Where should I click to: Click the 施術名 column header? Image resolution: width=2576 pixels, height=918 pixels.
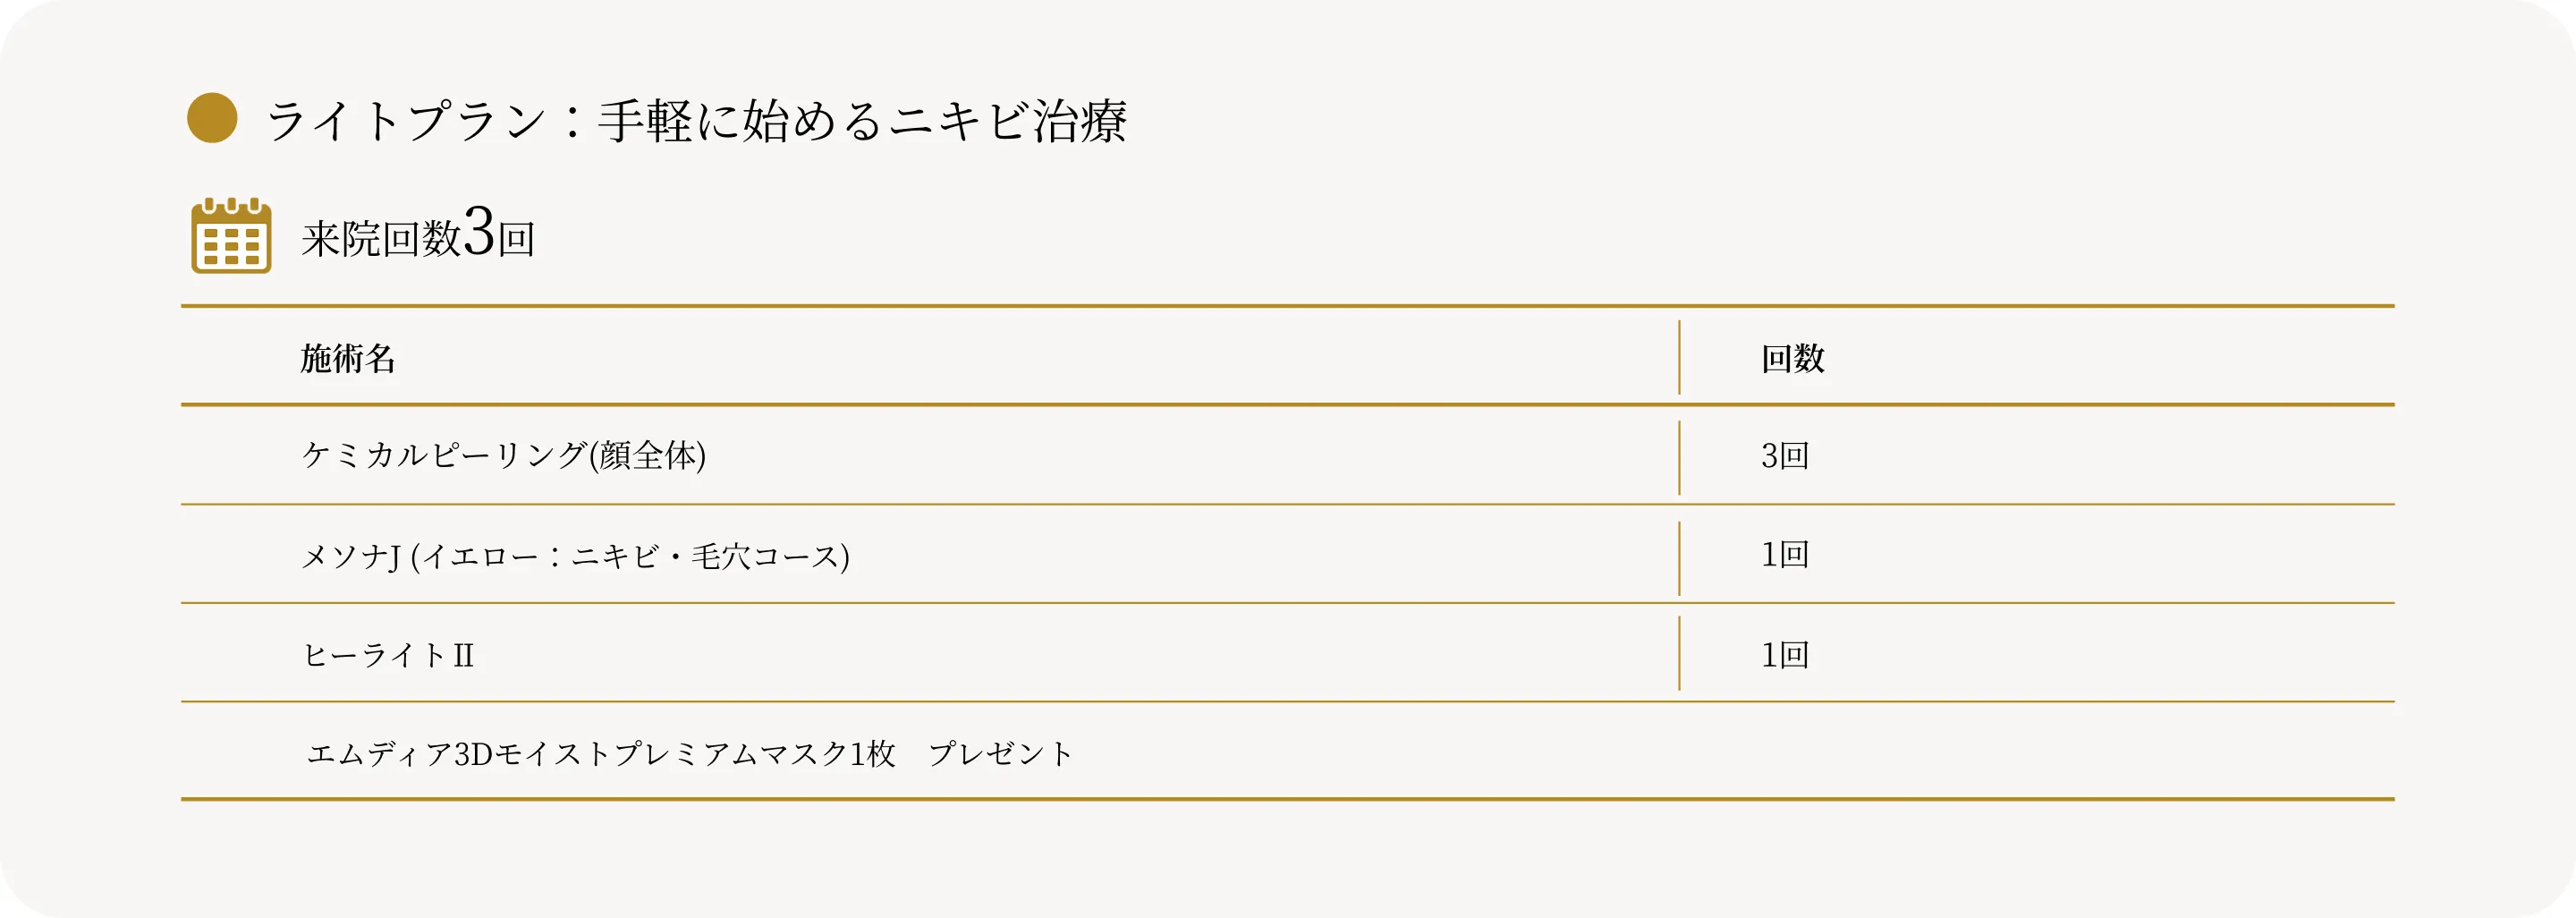348,358
